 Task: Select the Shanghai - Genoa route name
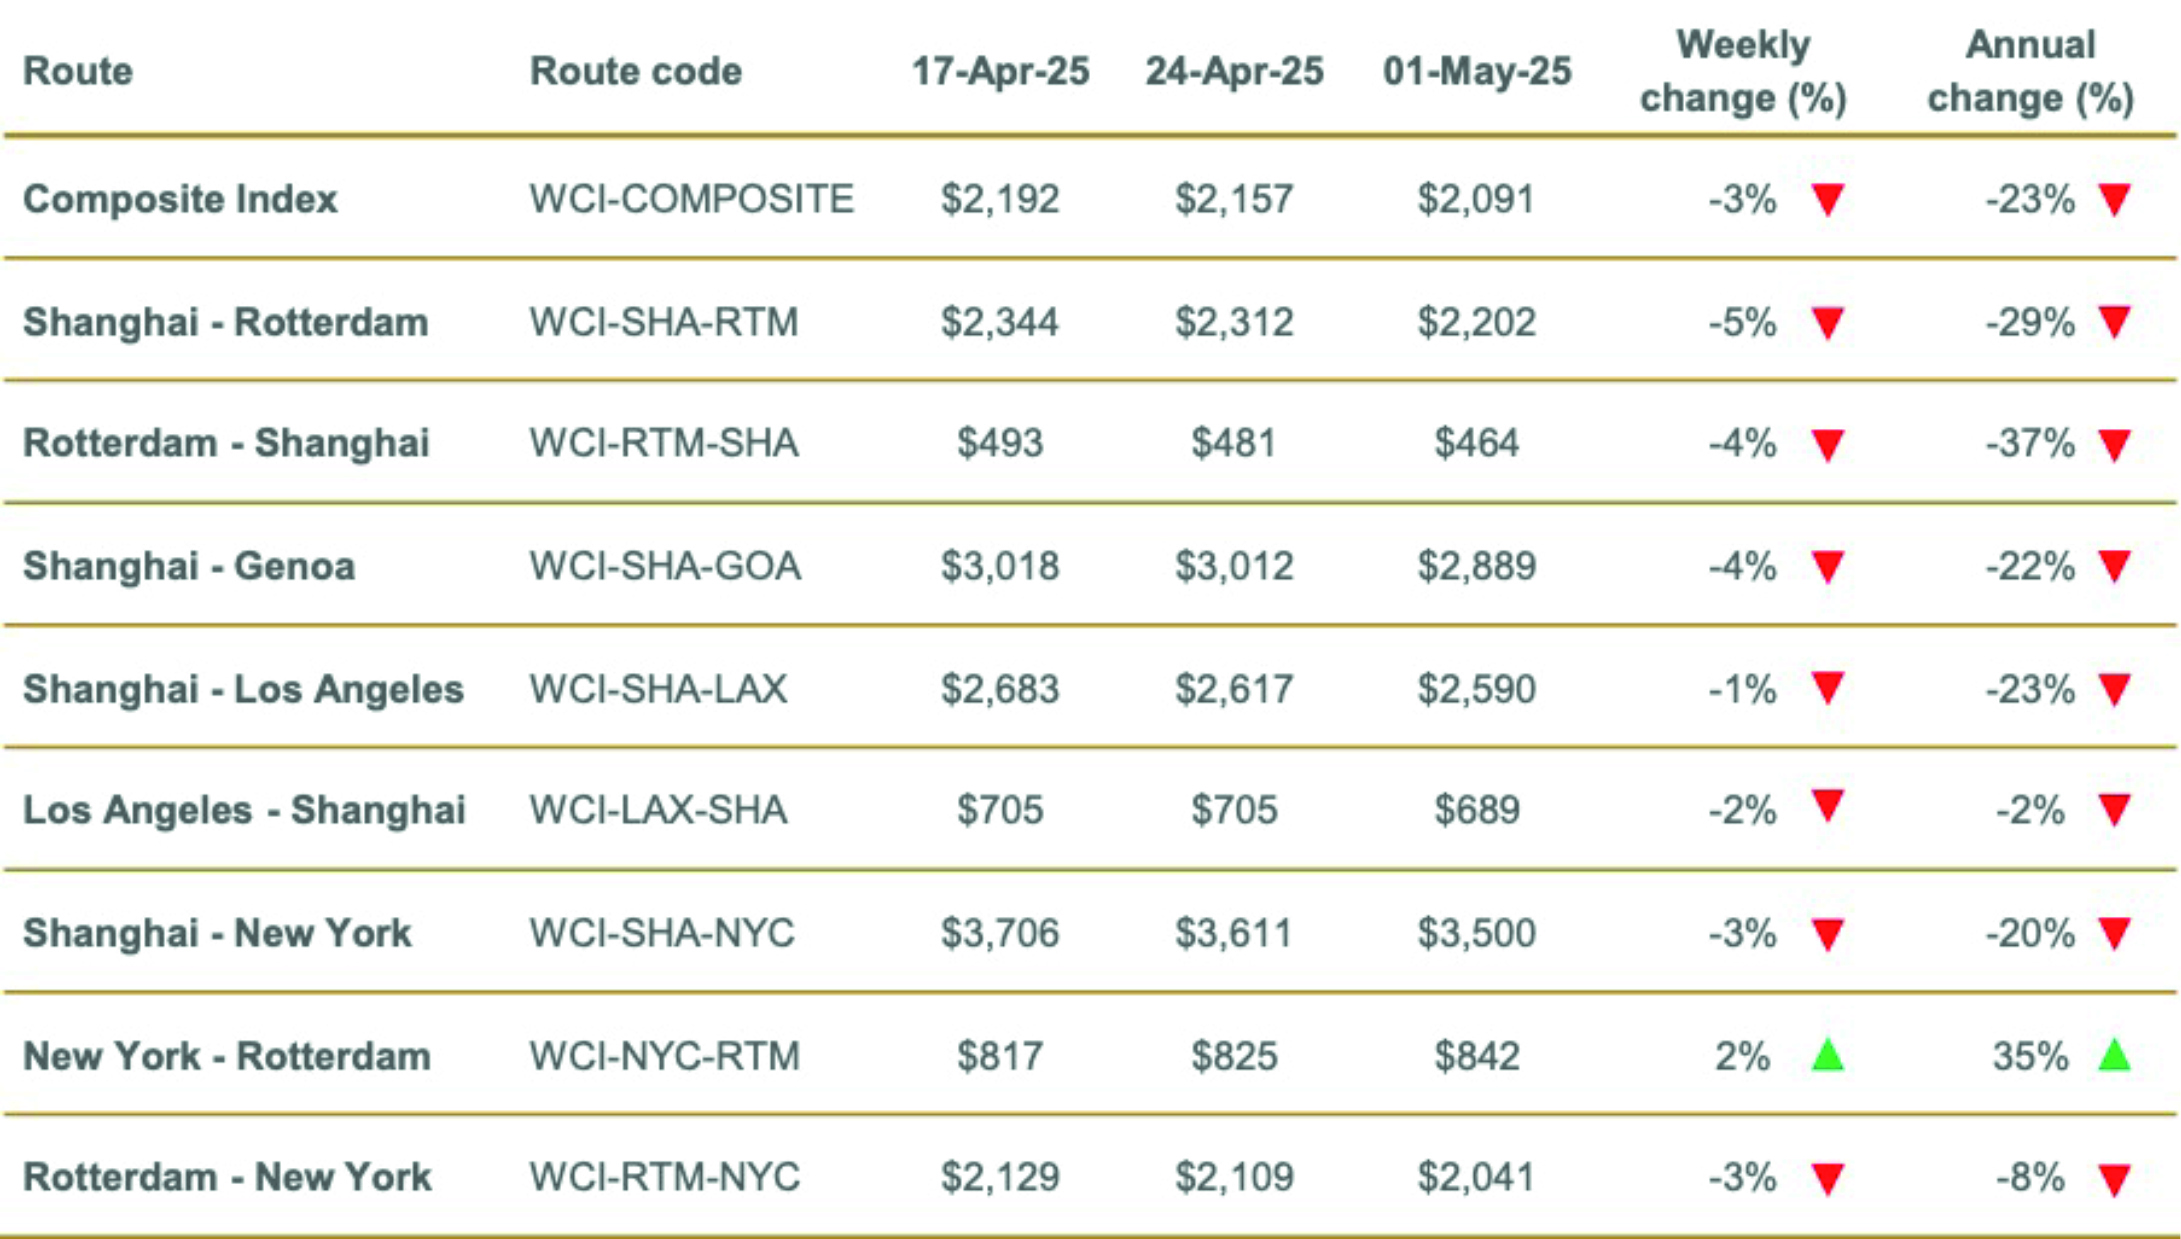(x=189, y=566)
